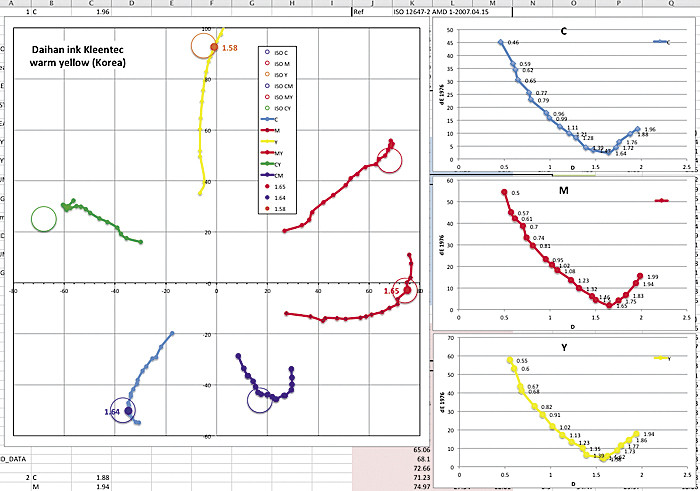Screen dimensions: 700x491
Task: Click the D_DATA cell at bottom left
Action: (x=14, y=457)
